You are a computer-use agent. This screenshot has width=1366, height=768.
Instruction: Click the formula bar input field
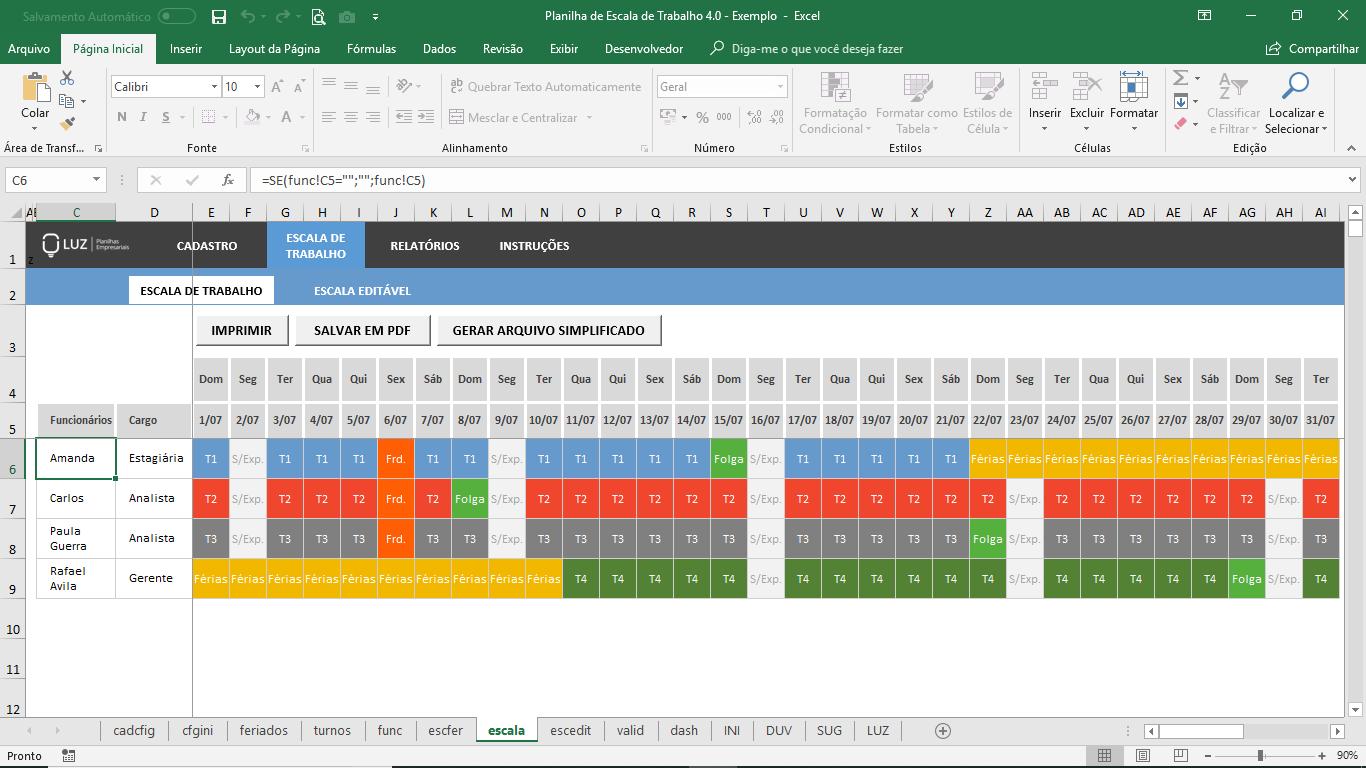click(x=797, y=180)
